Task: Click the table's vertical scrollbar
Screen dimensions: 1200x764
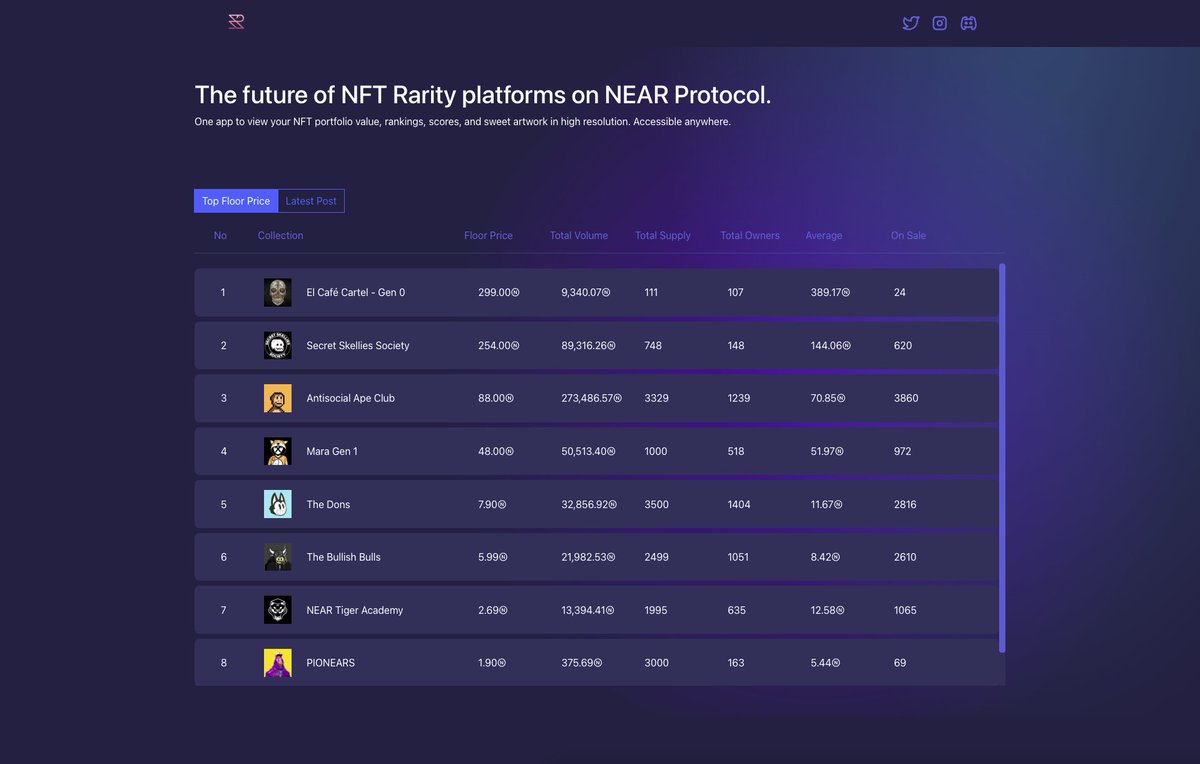Action: [1002, 458]
